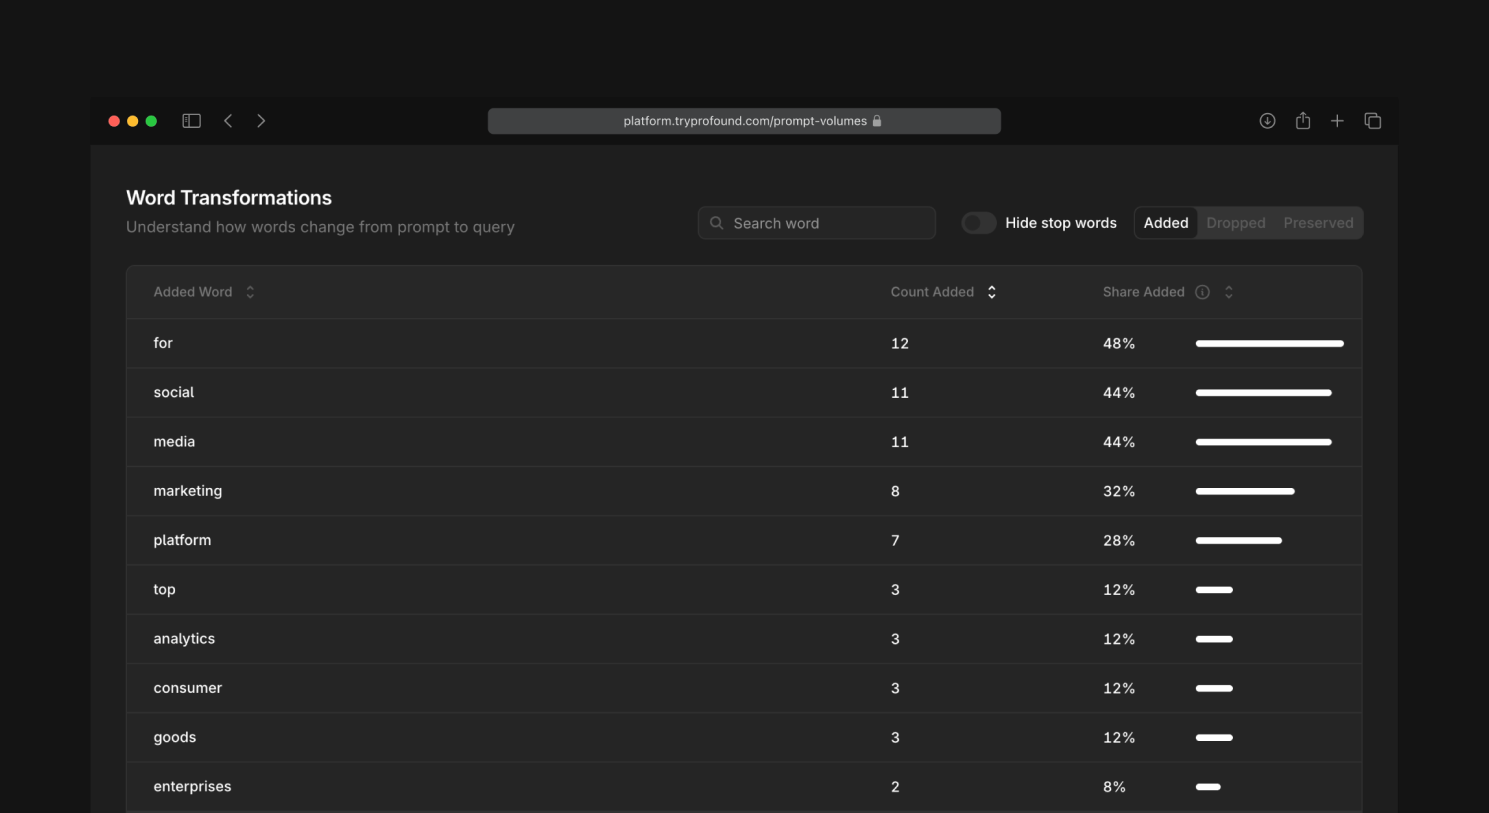Select the word 'media'
The width and height of the screenshot is (1489, 813).
[174, 442]
